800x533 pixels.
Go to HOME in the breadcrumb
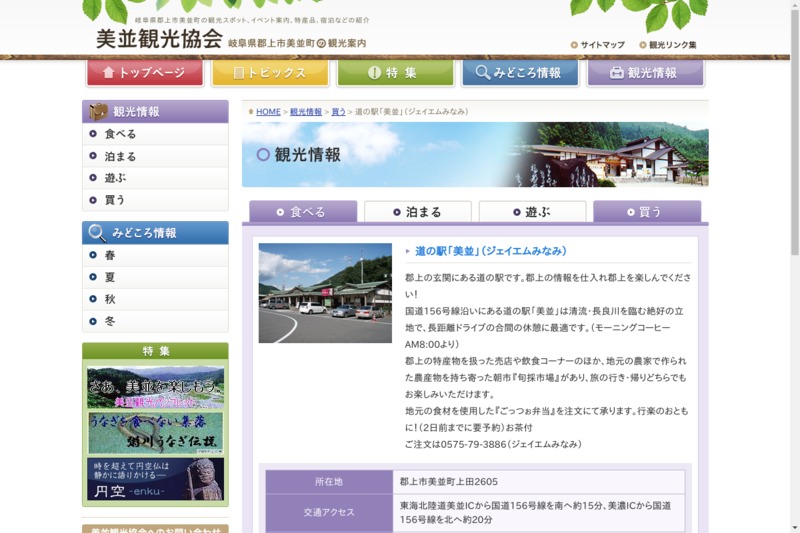coord(268,112)
